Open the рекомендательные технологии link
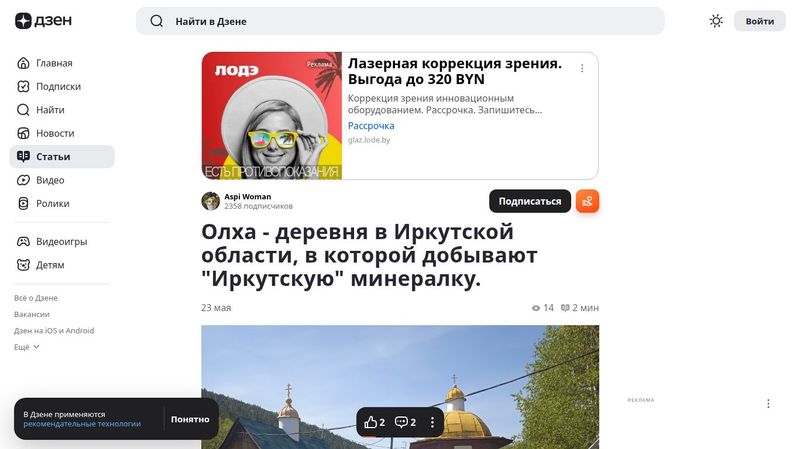 82,423
